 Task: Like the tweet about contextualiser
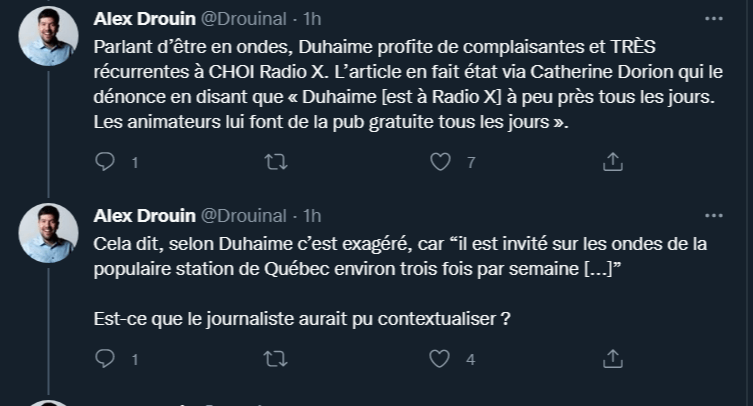point(440,358)
